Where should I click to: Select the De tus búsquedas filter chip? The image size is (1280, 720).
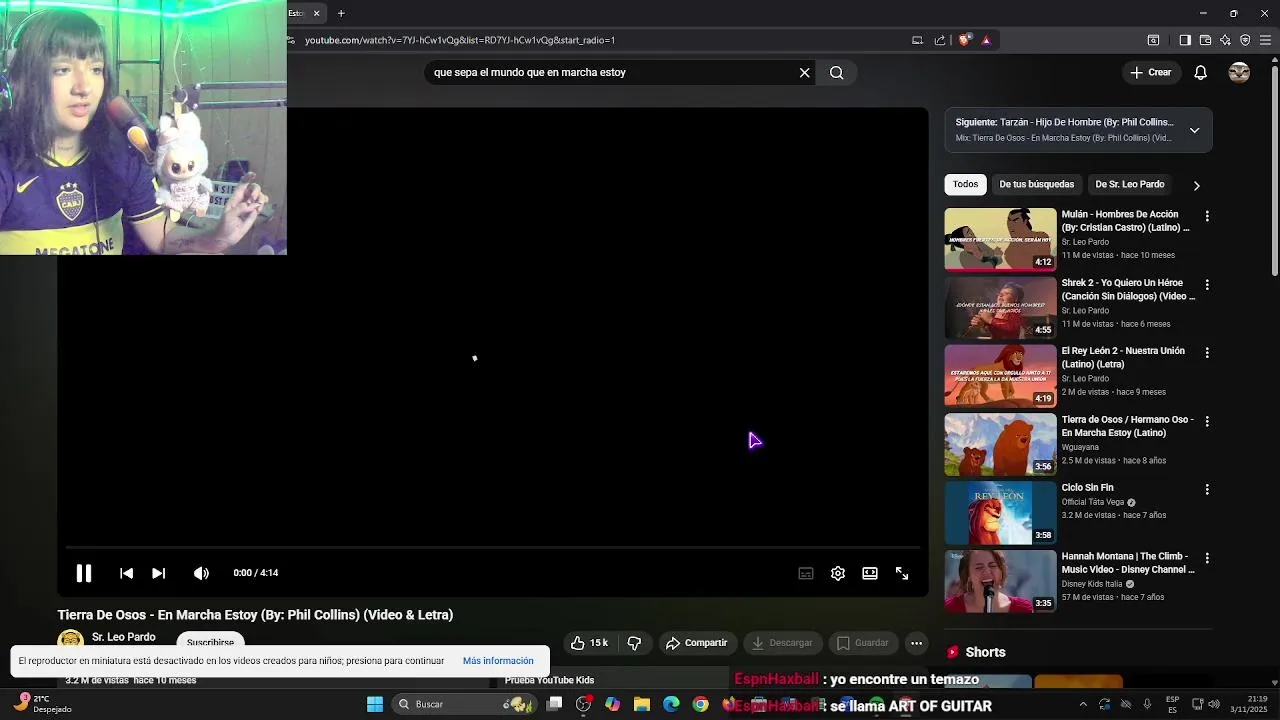pyautogui.click(x=1036, y=184)
